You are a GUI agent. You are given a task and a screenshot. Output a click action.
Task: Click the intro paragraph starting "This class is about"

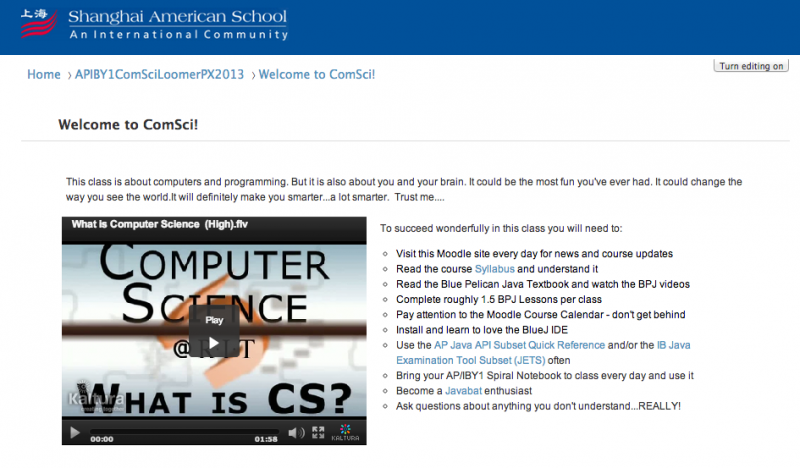pyautogui.click(x=404, y=189)
